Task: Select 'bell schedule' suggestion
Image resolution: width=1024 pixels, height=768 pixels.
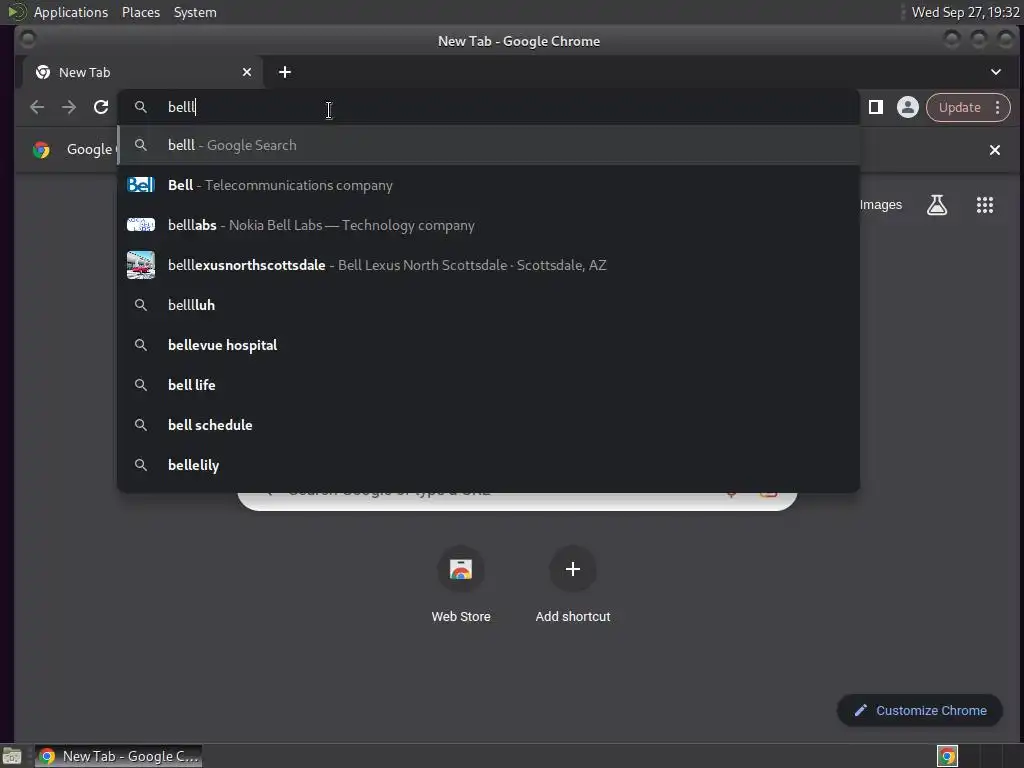Action: tap(488, 424)
